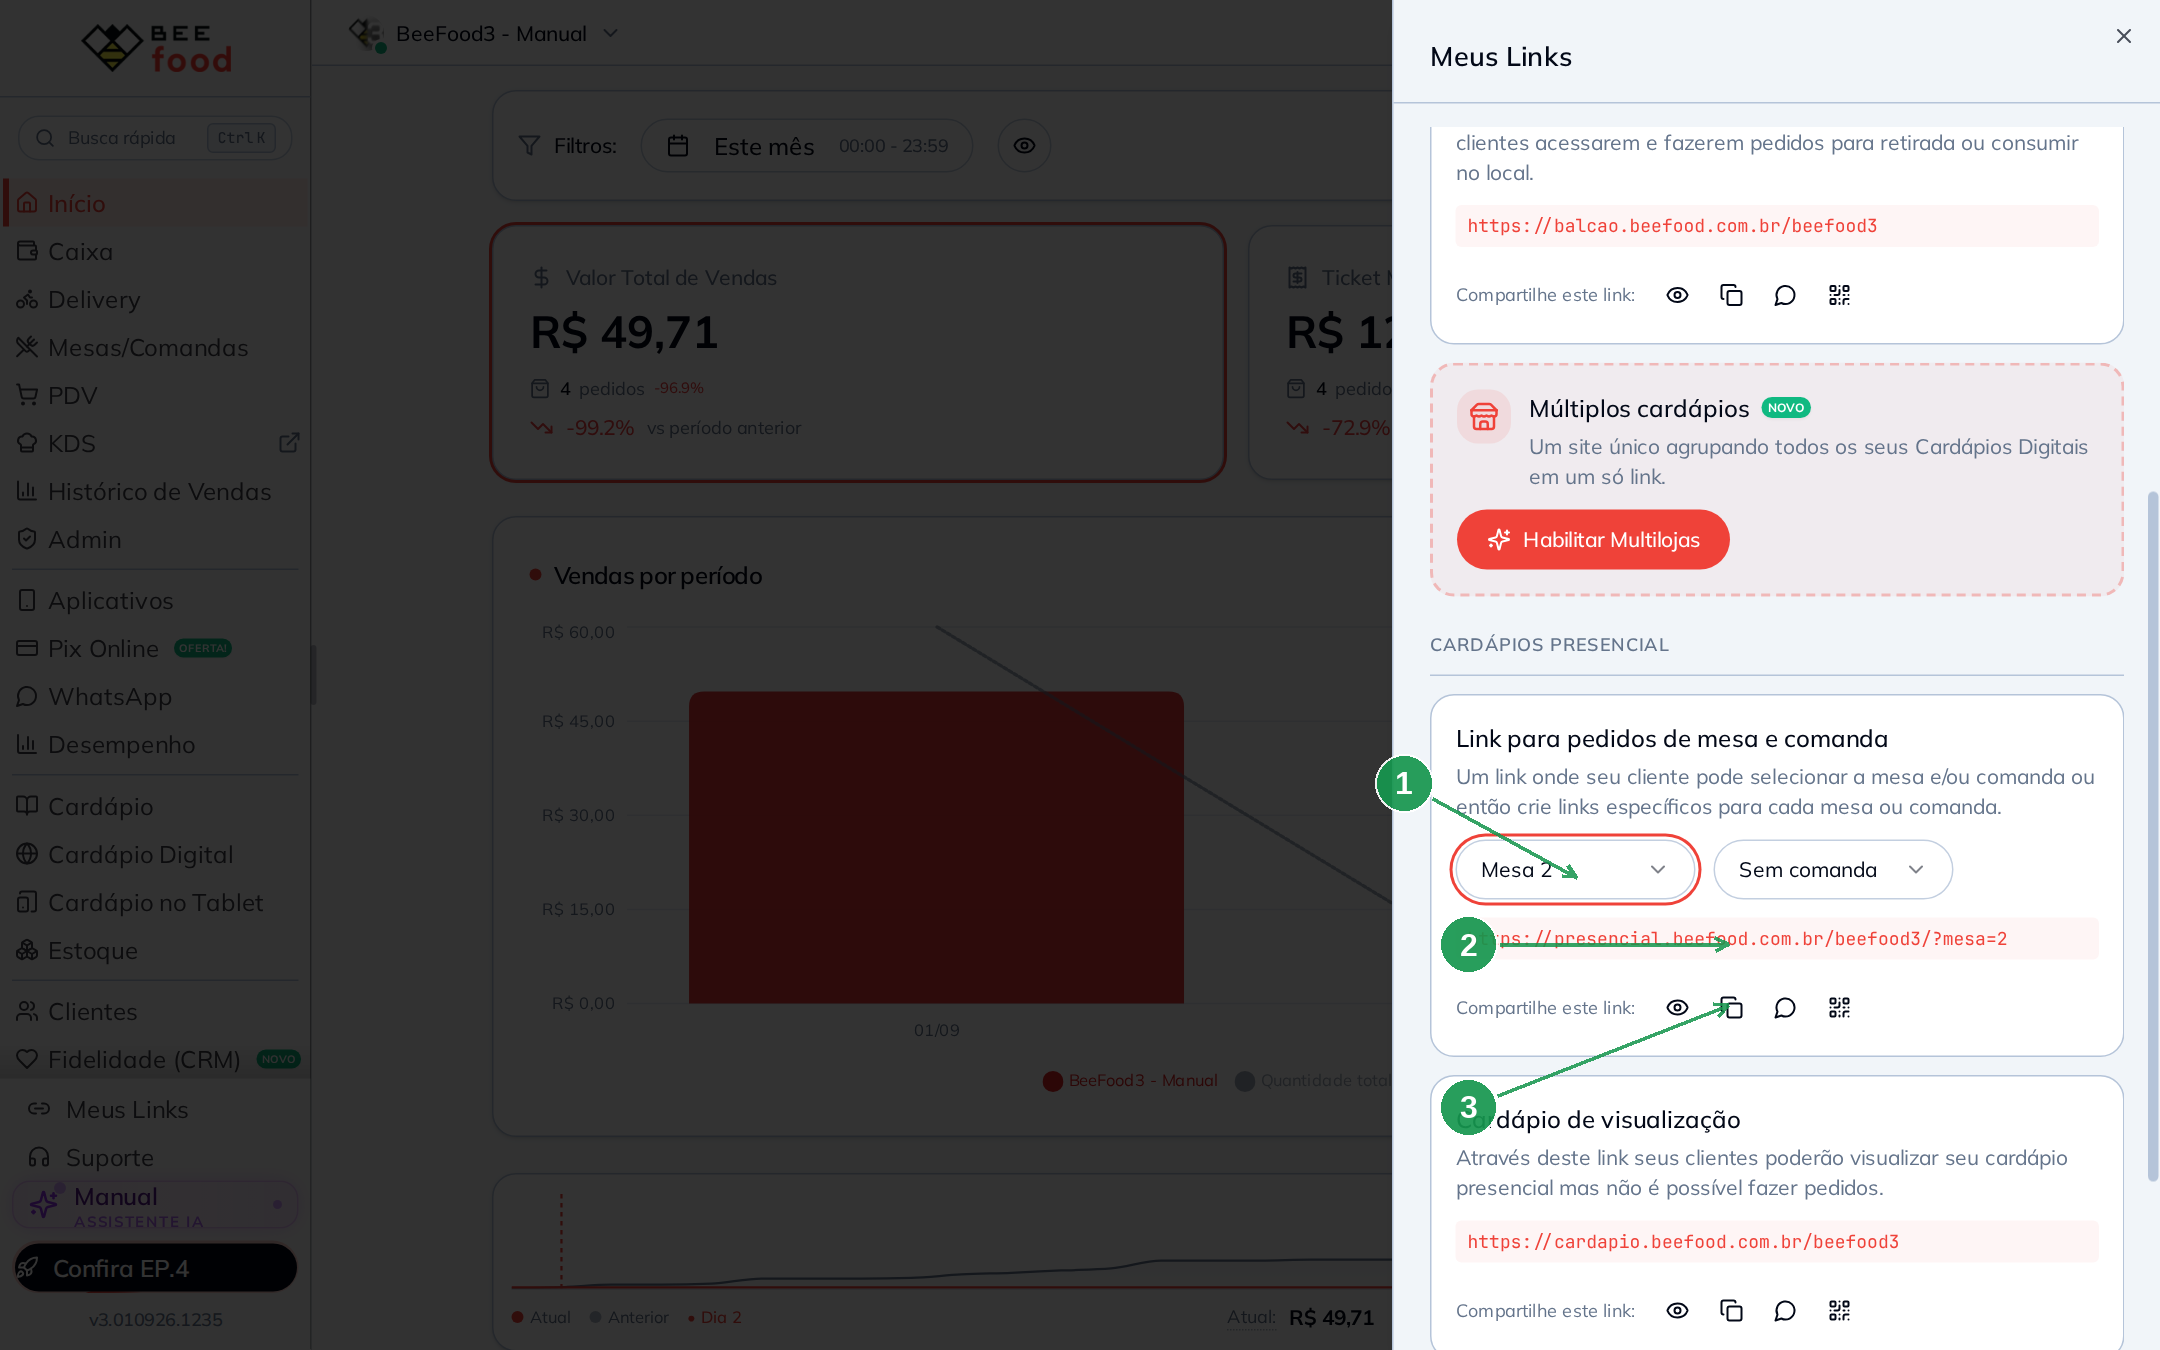Select the Valor Total de Vendas card
This screenshot has height=1350, width=2160.
click(858, 352)
